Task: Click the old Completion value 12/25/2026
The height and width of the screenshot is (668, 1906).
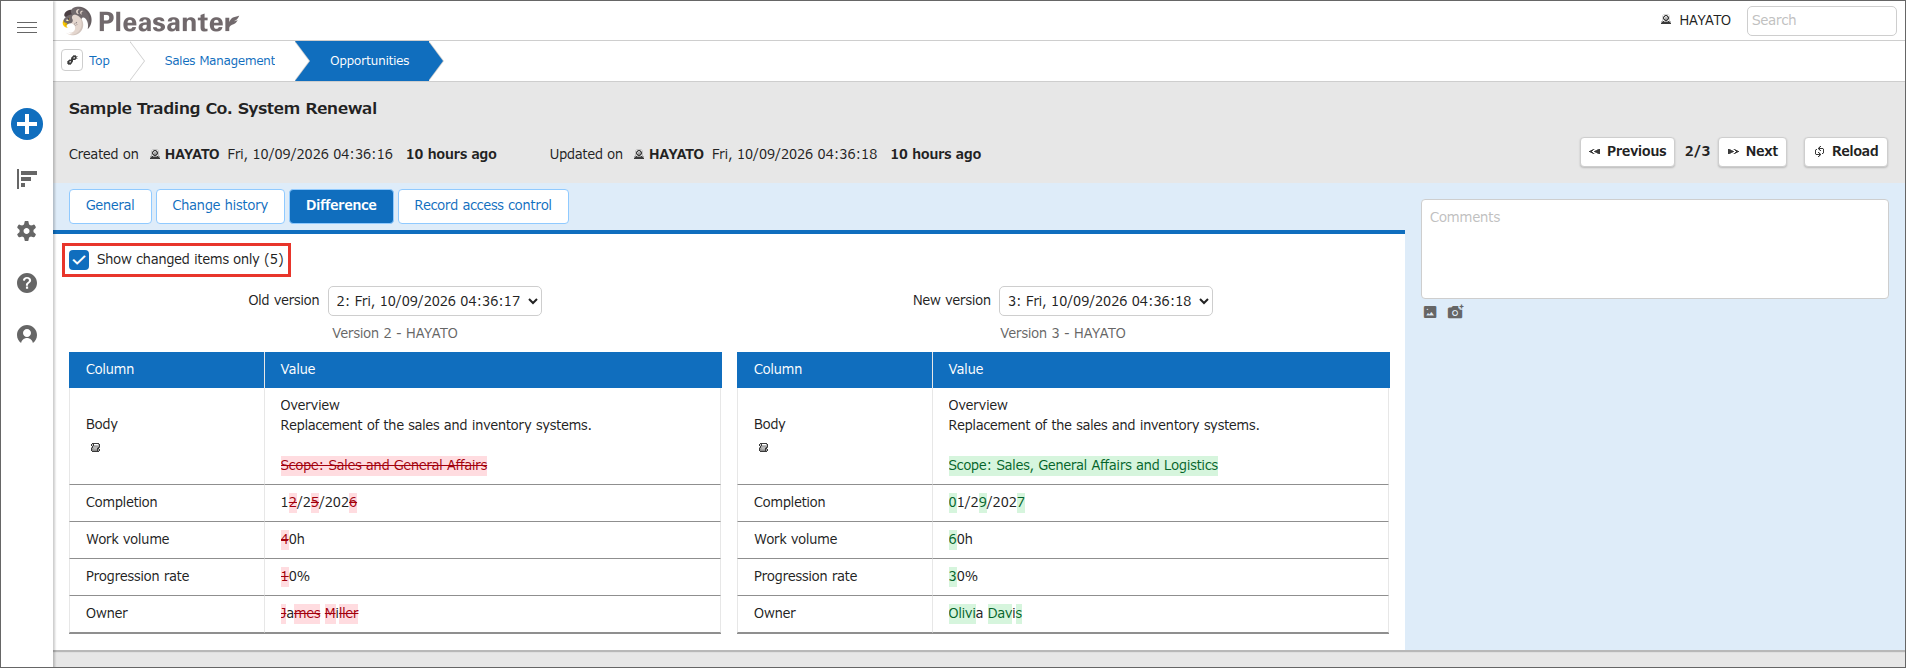Action: pos(319,502)
